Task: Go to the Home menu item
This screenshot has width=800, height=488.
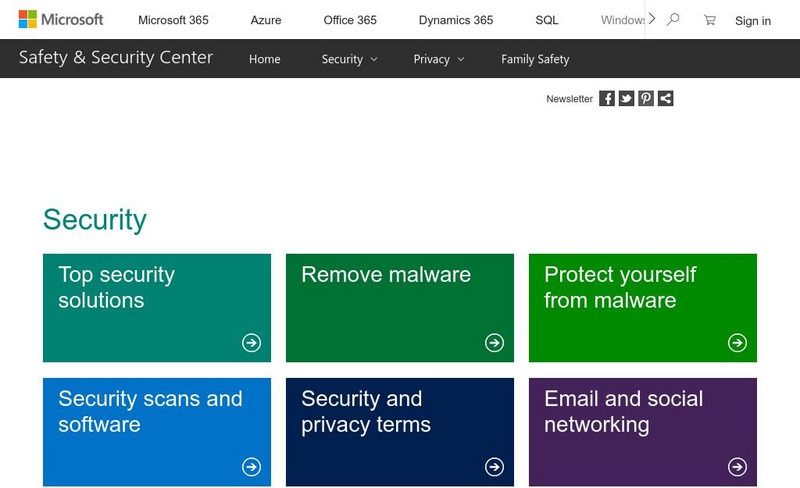Action: 264,59
